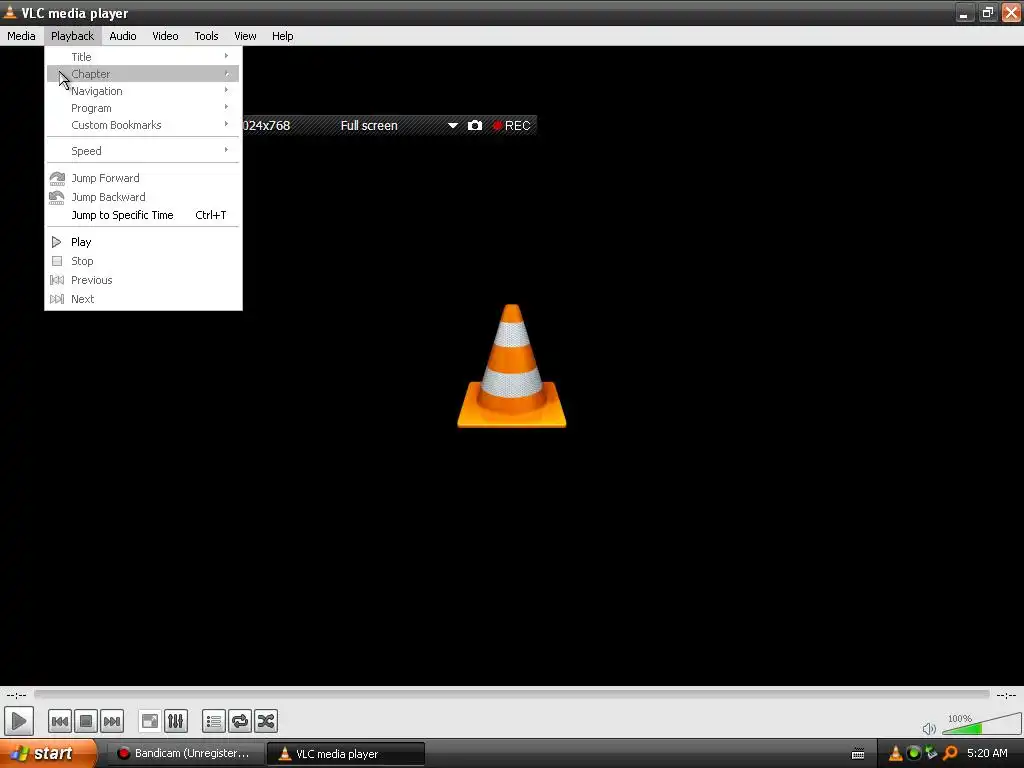Select Previous in Playback menu
Screen dimensions: 1024x768
coord(143,280)
